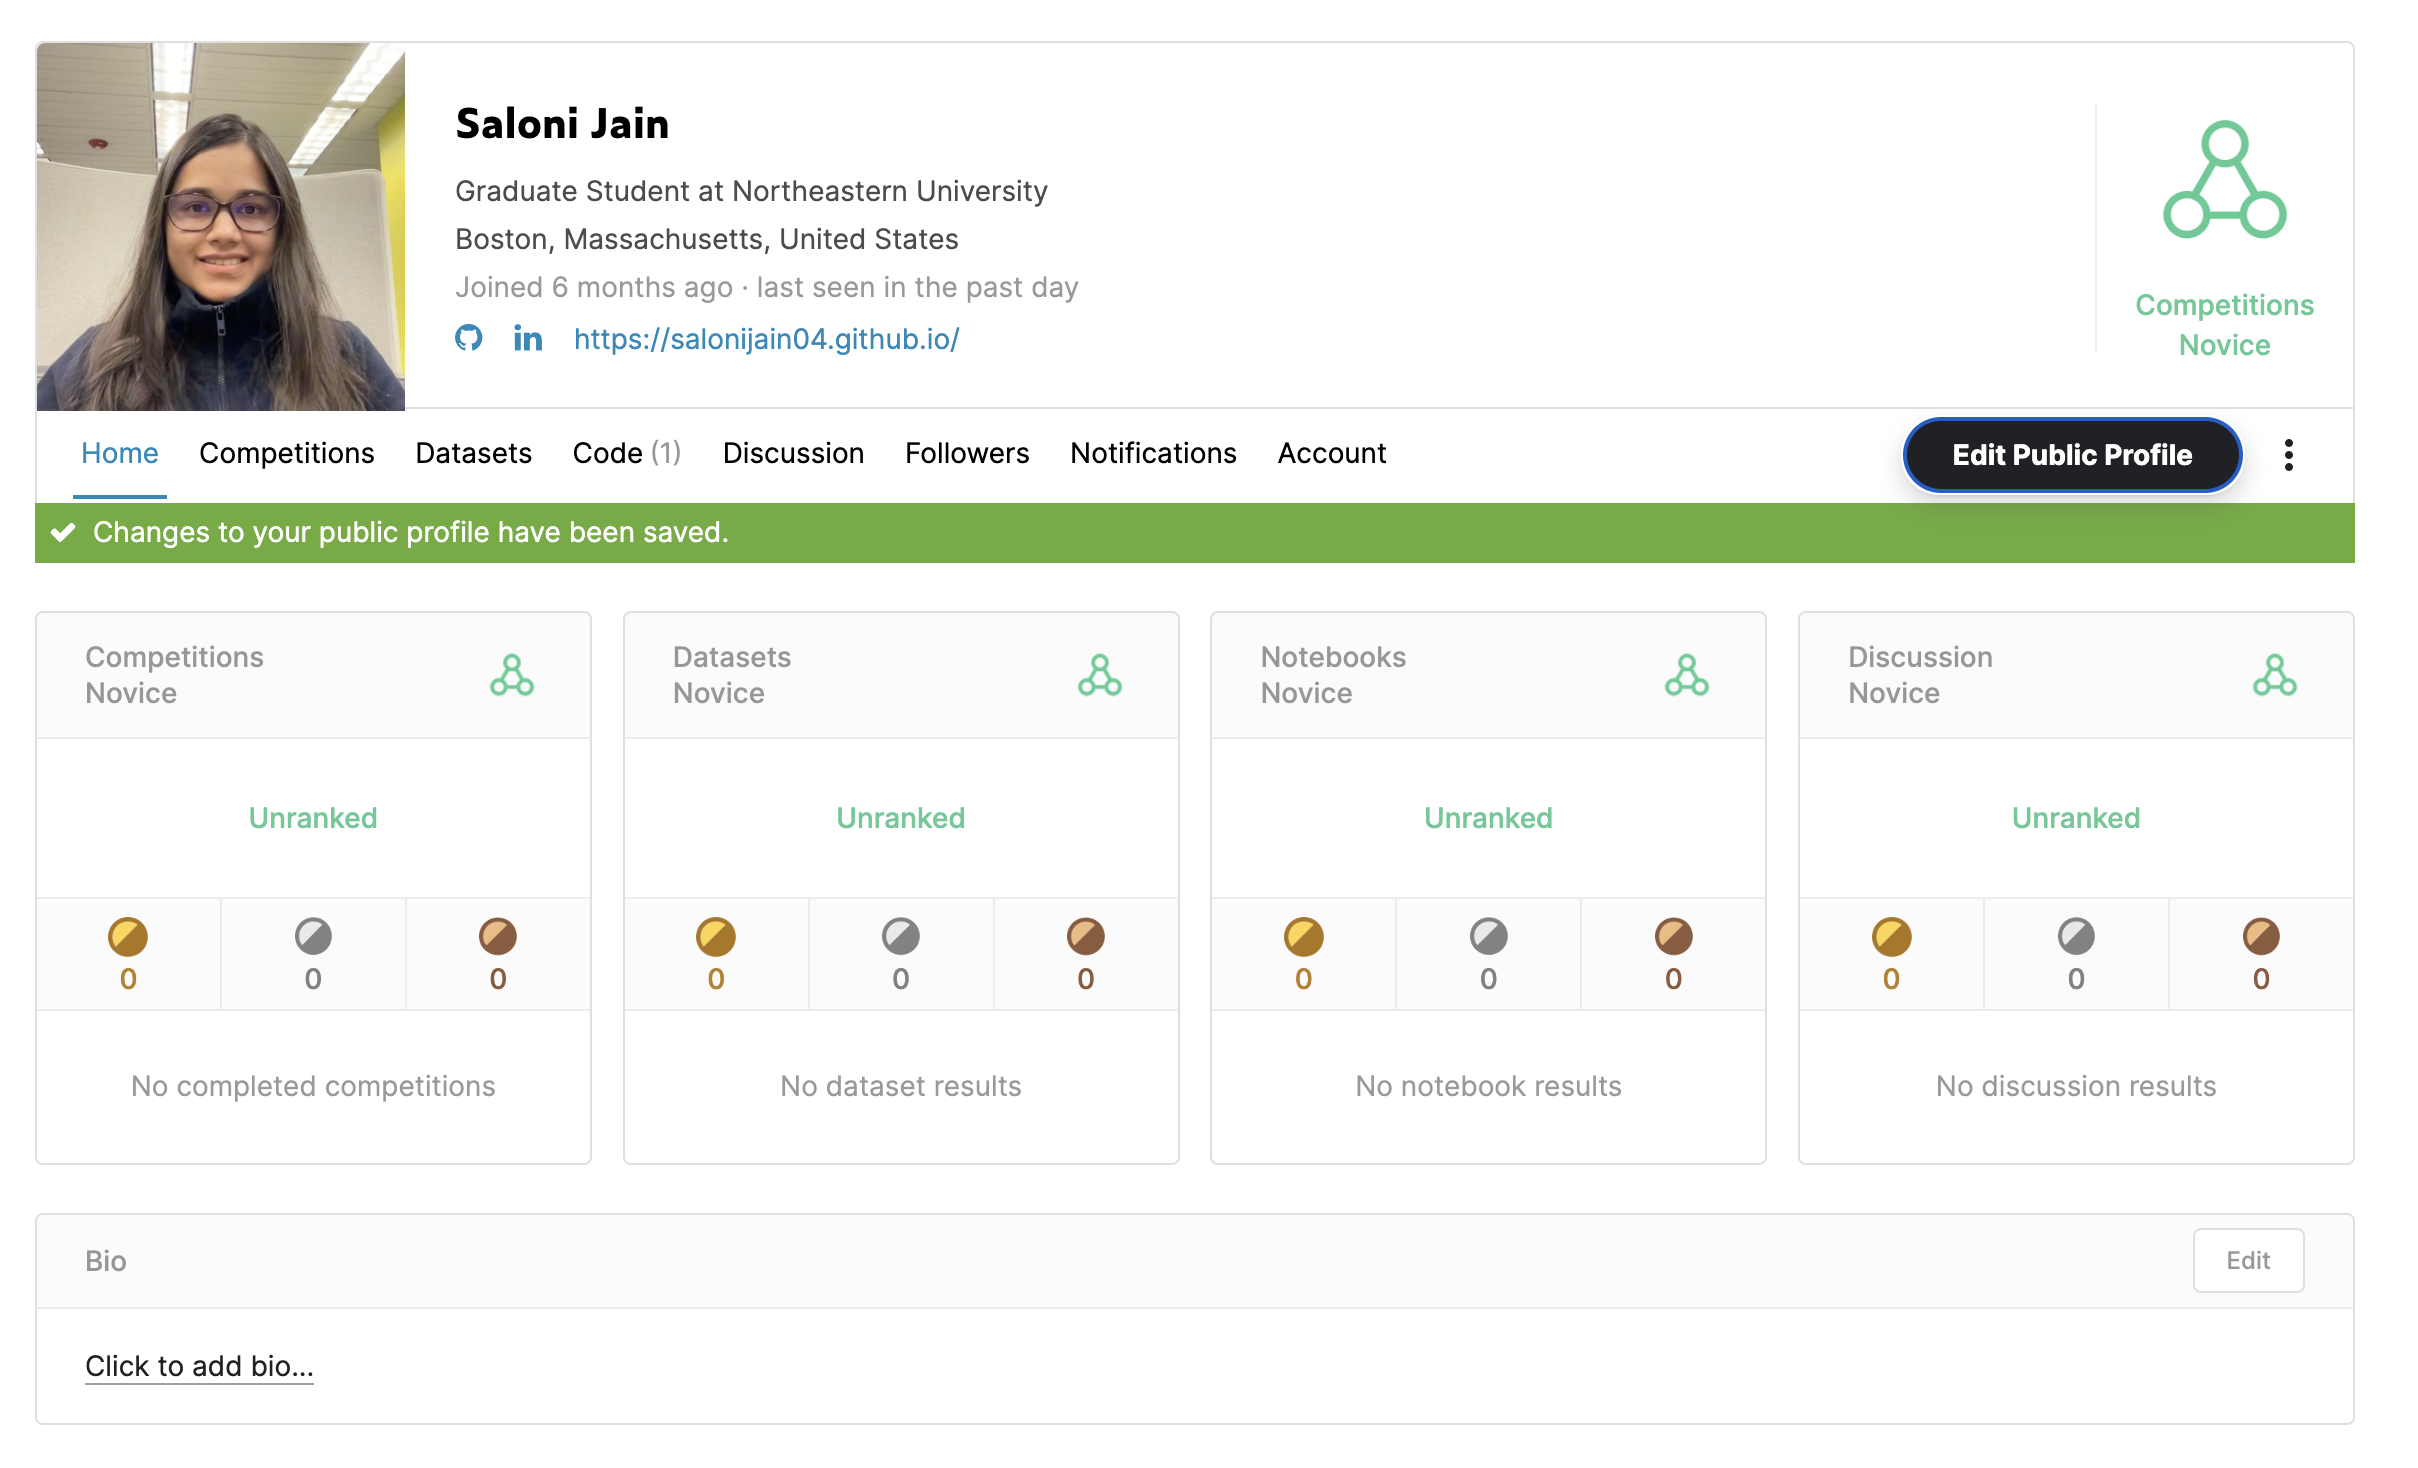Click the gold medal in Competitions card
Screen dimensions: 2418x1468
[128, 937]
